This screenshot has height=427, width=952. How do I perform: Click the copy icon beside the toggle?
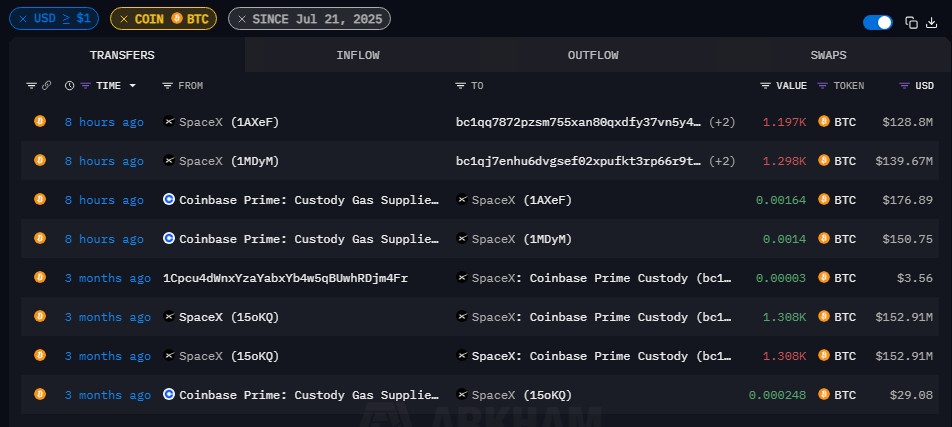coord(911,22)
